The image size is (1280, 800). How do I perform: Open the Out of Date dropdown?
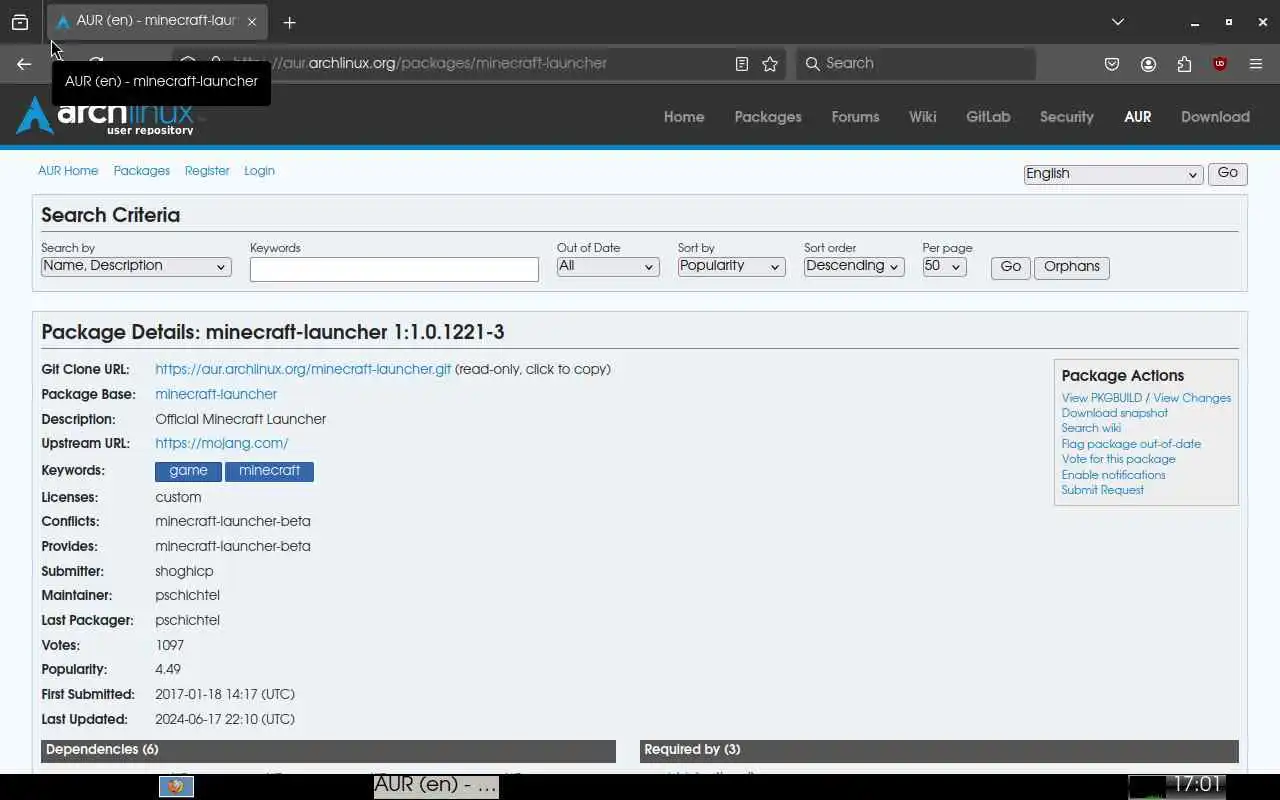[x=608, y=266]
